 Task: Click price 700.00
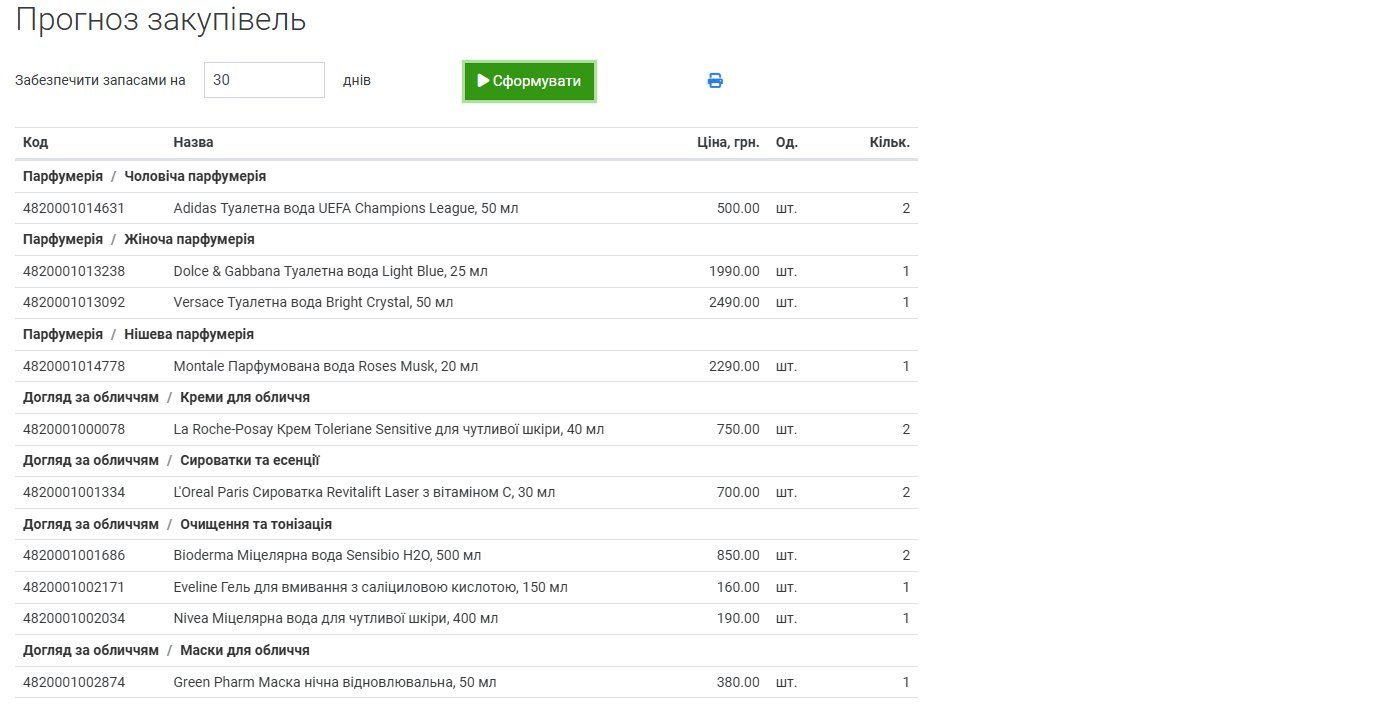pos(738,492)
